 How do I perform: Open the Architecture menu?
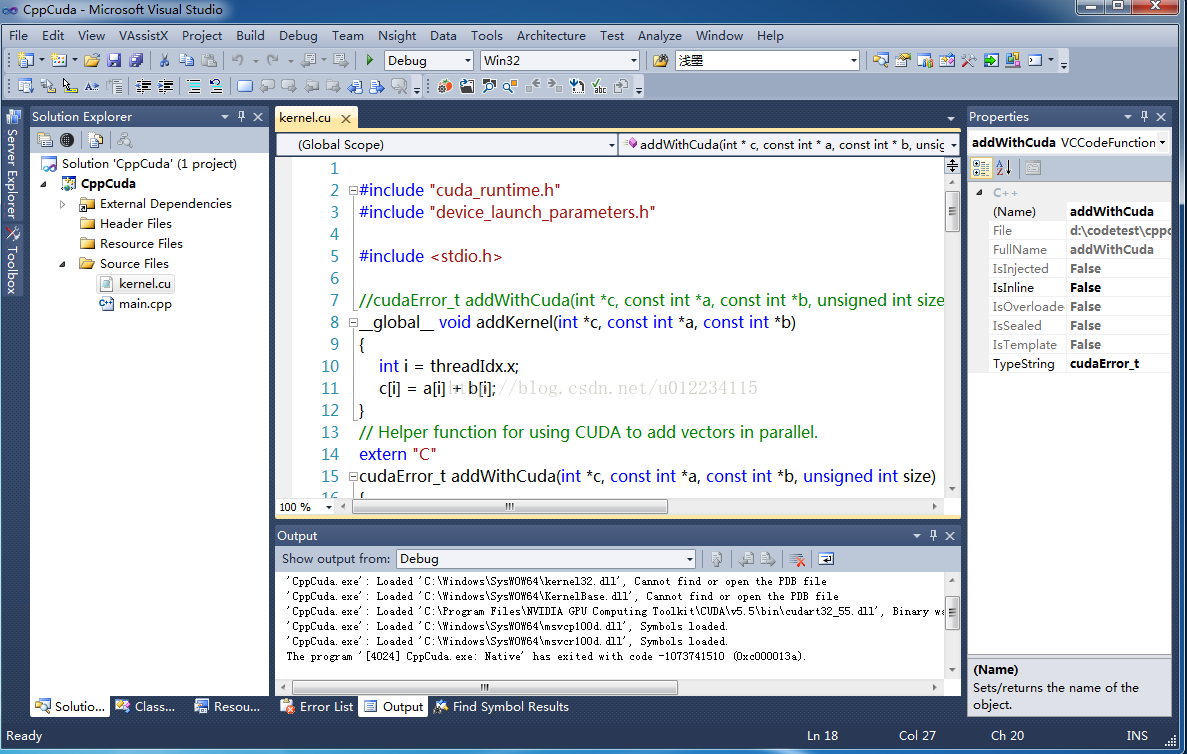pyautogui.click(x=550, y=36)
